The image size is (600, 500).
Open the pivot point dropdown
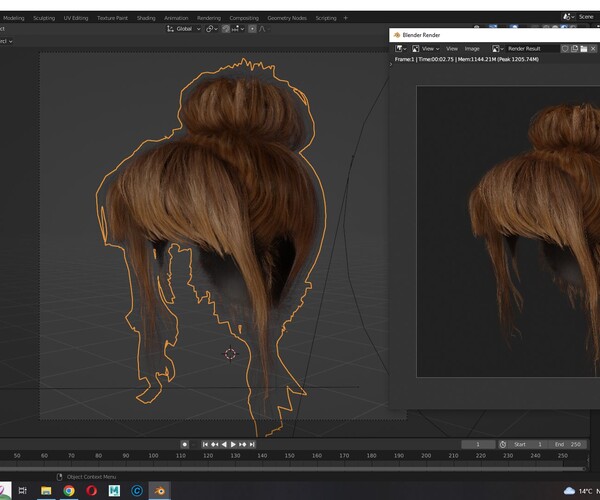(212, 29)
